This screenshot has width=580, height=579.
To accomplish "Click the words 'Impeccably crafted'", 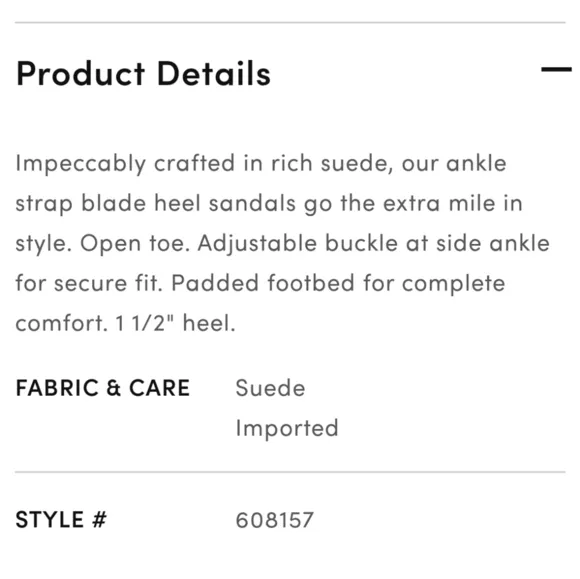I will 125,164.
